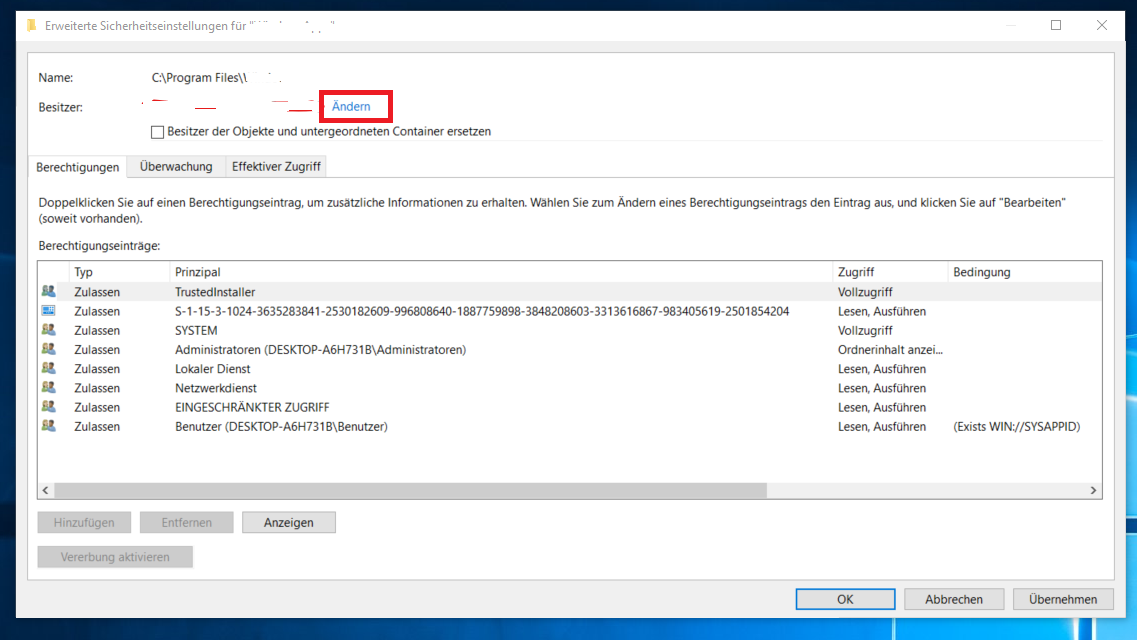This screenshot has height=640, width=1137.
Task: Open the Effektiver Zugriff tab
Action: pyautogui.click(x=276, y=166)
